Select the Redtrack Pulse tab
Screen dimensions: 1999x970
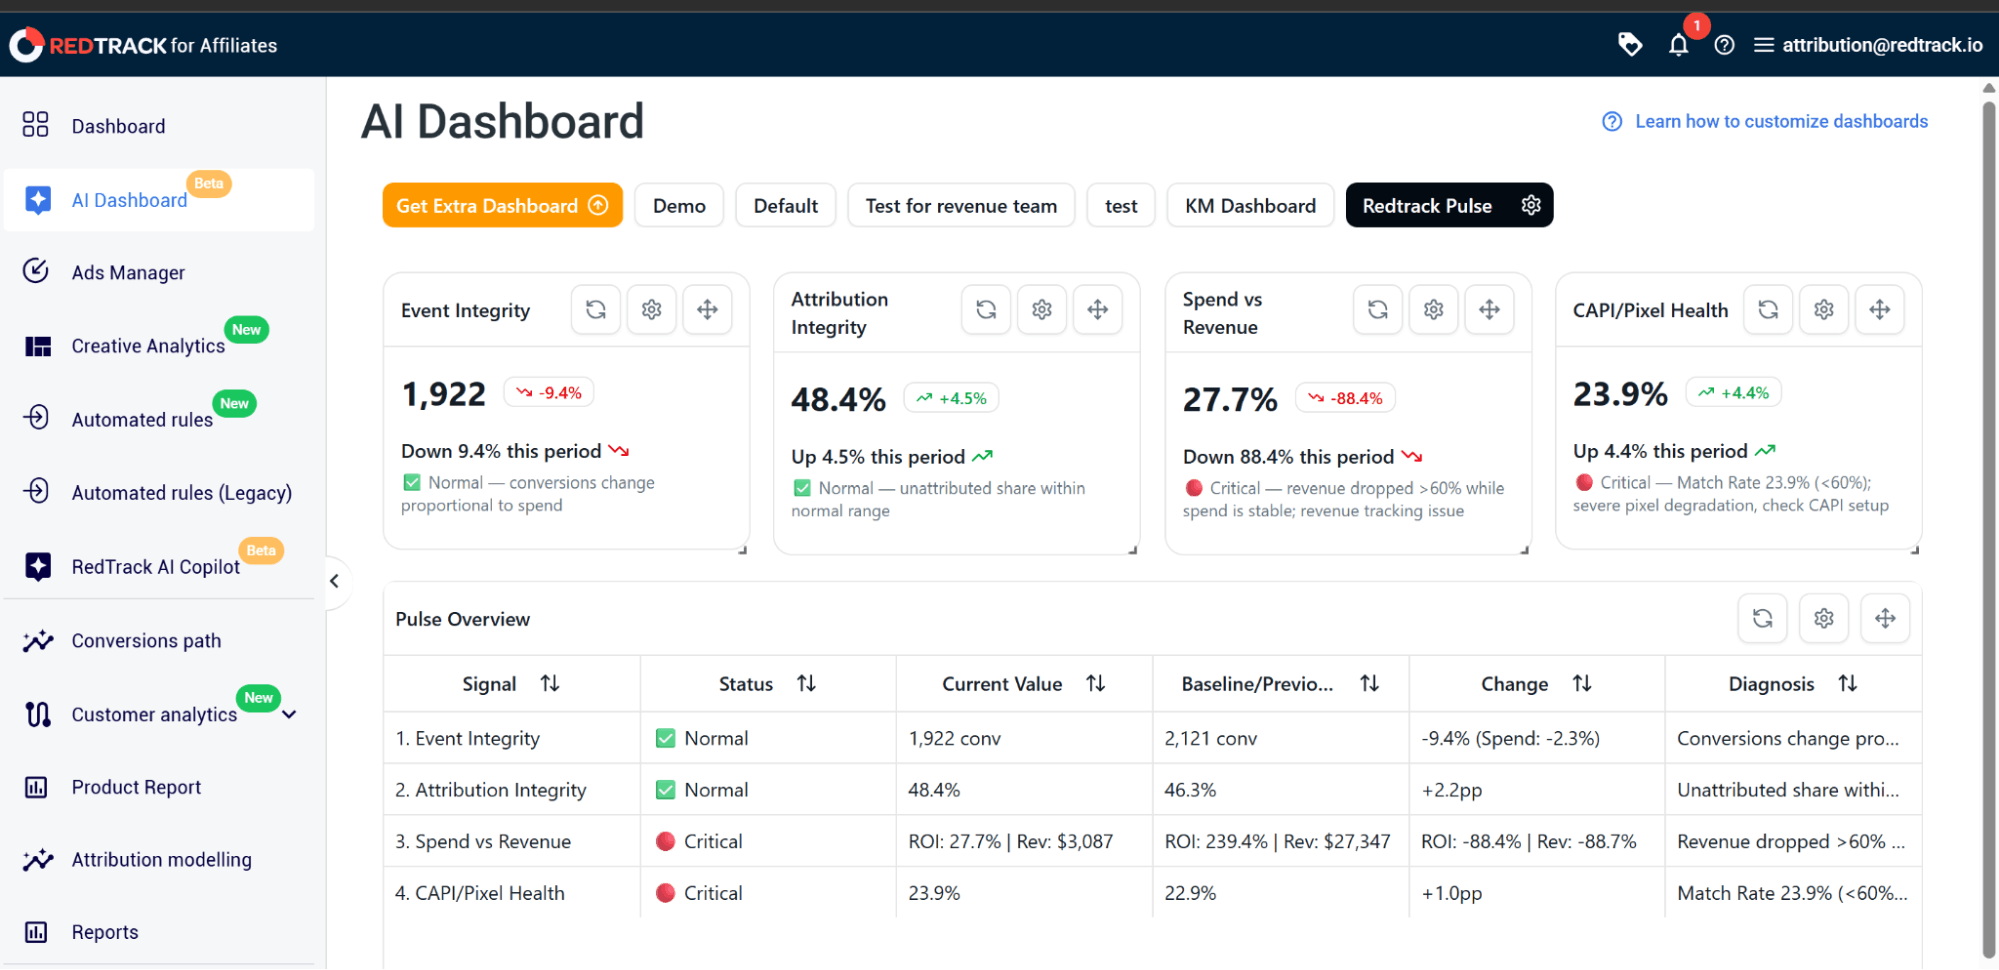1427,206
